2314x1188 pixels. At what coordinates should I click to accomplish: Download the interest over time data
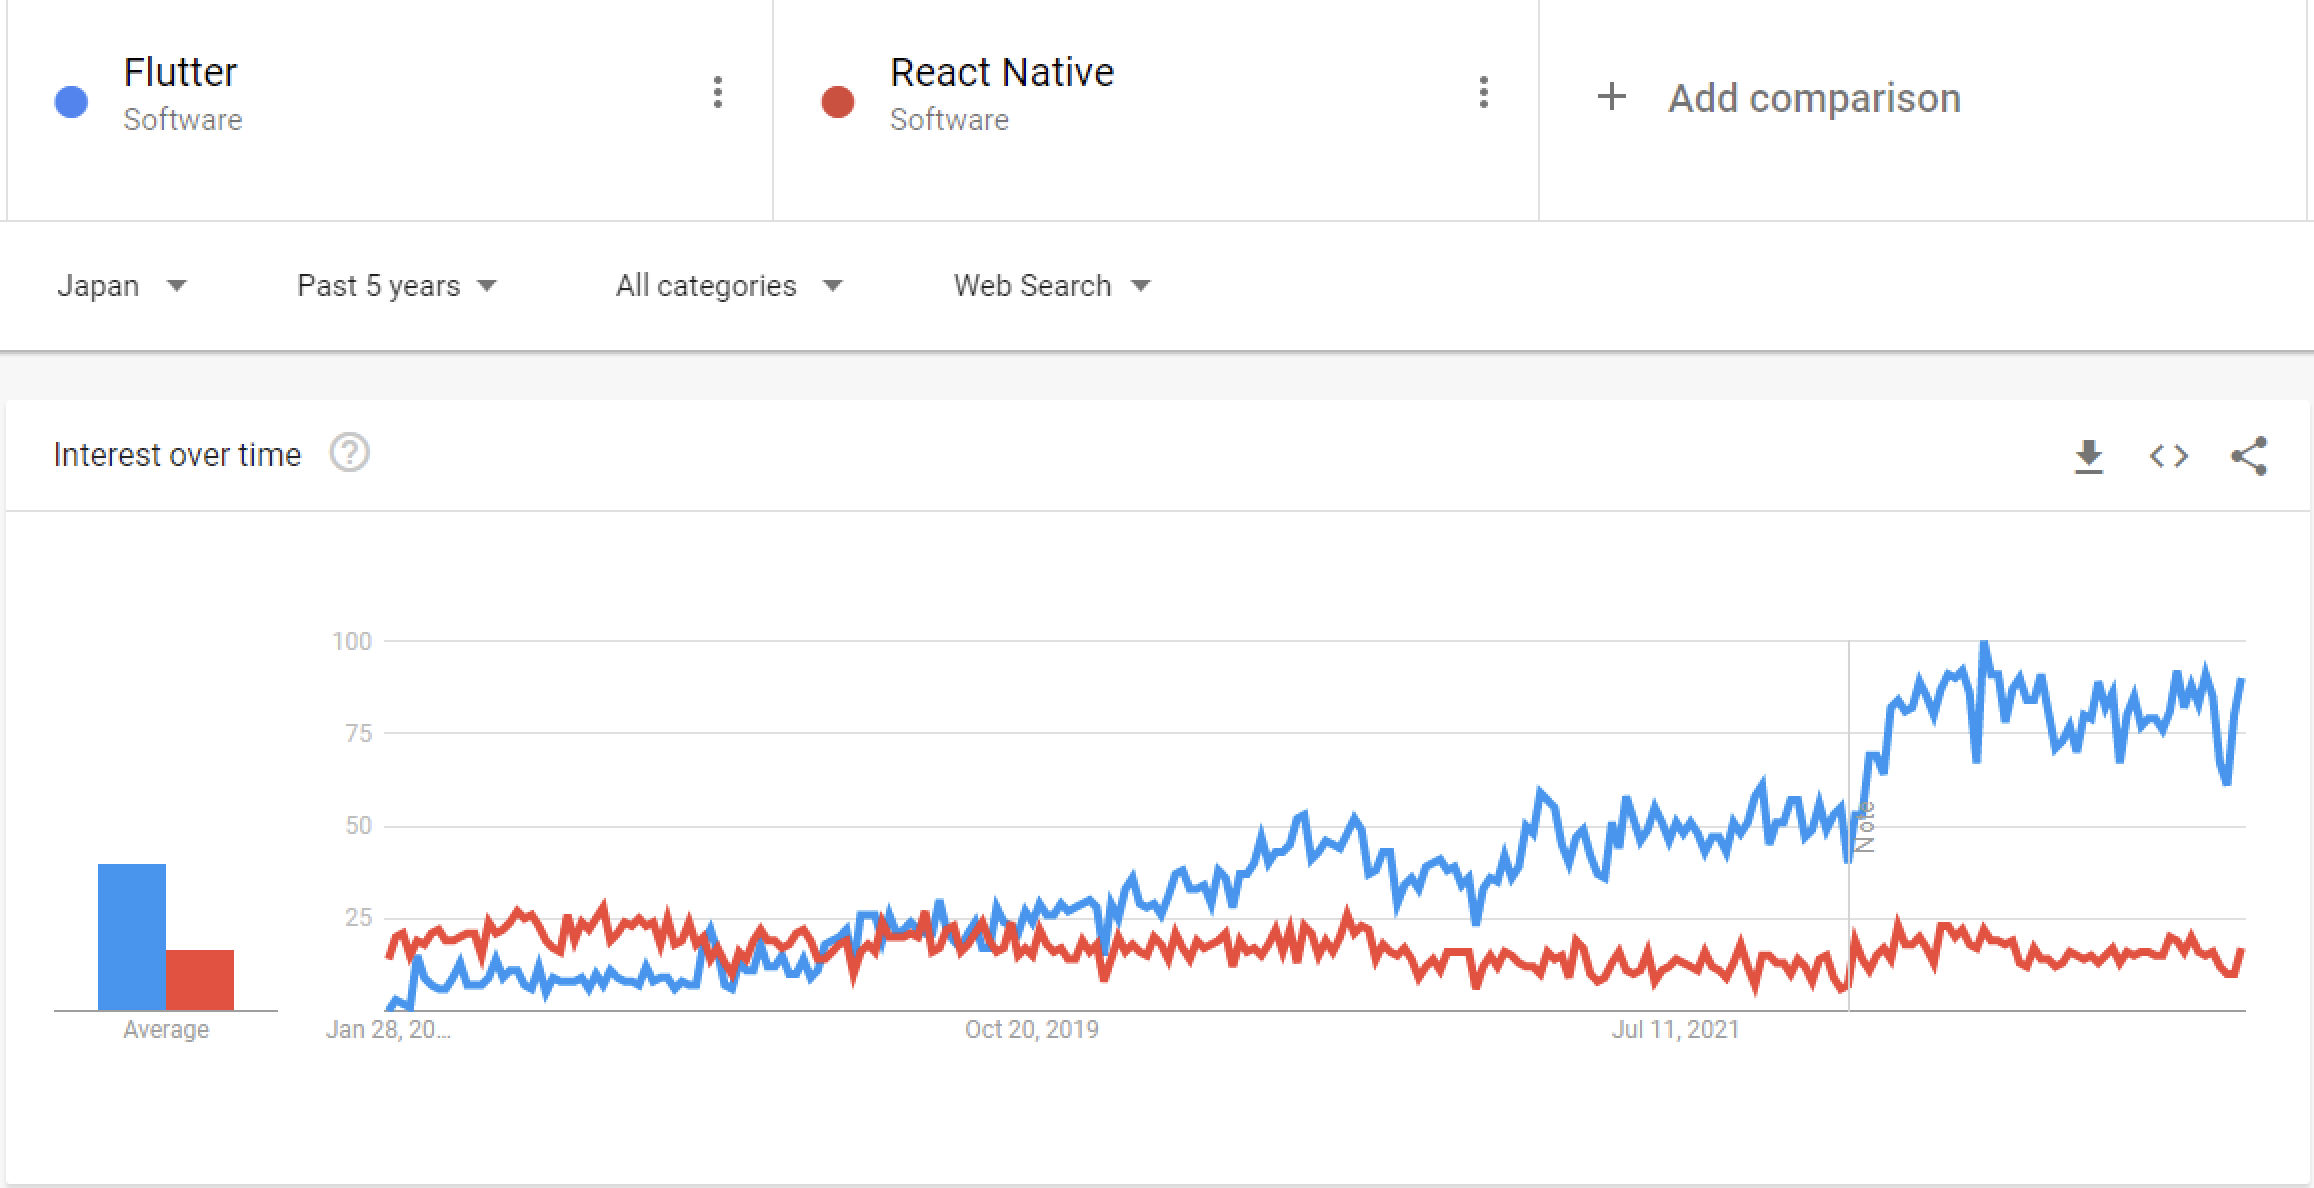[2088, 456]
